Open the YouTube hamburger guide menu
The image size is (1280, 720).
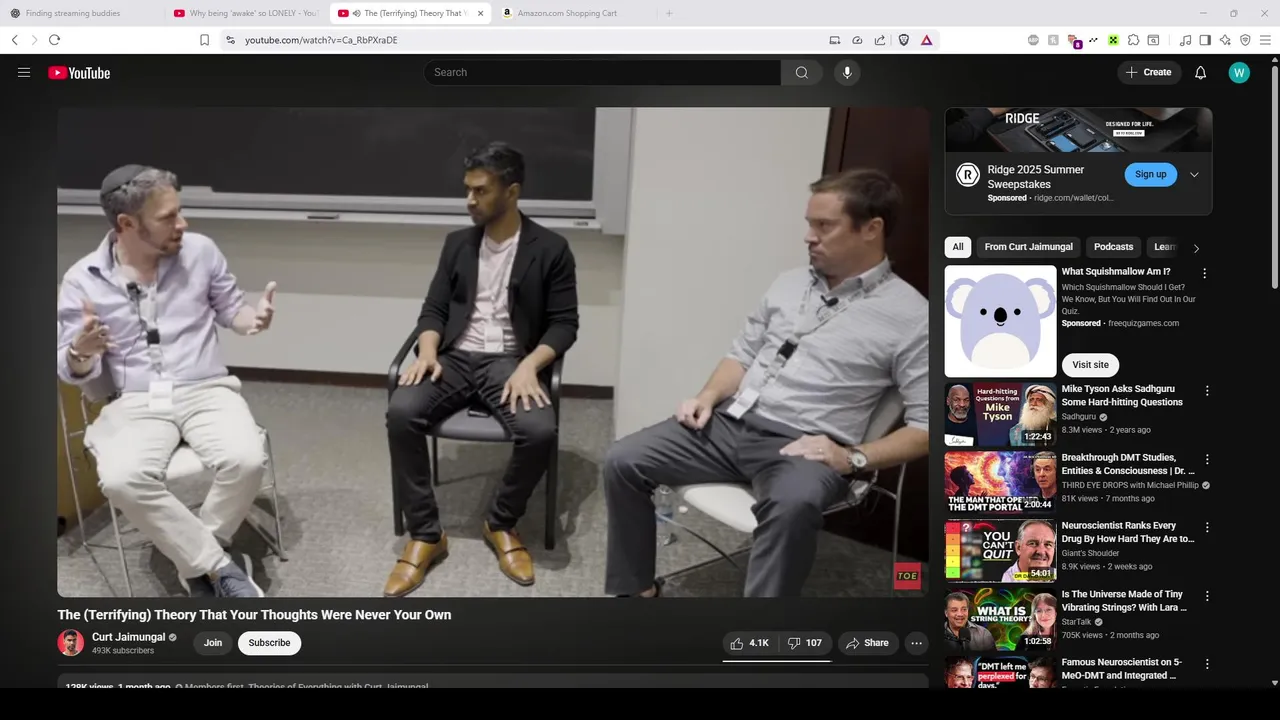[24, 72]
